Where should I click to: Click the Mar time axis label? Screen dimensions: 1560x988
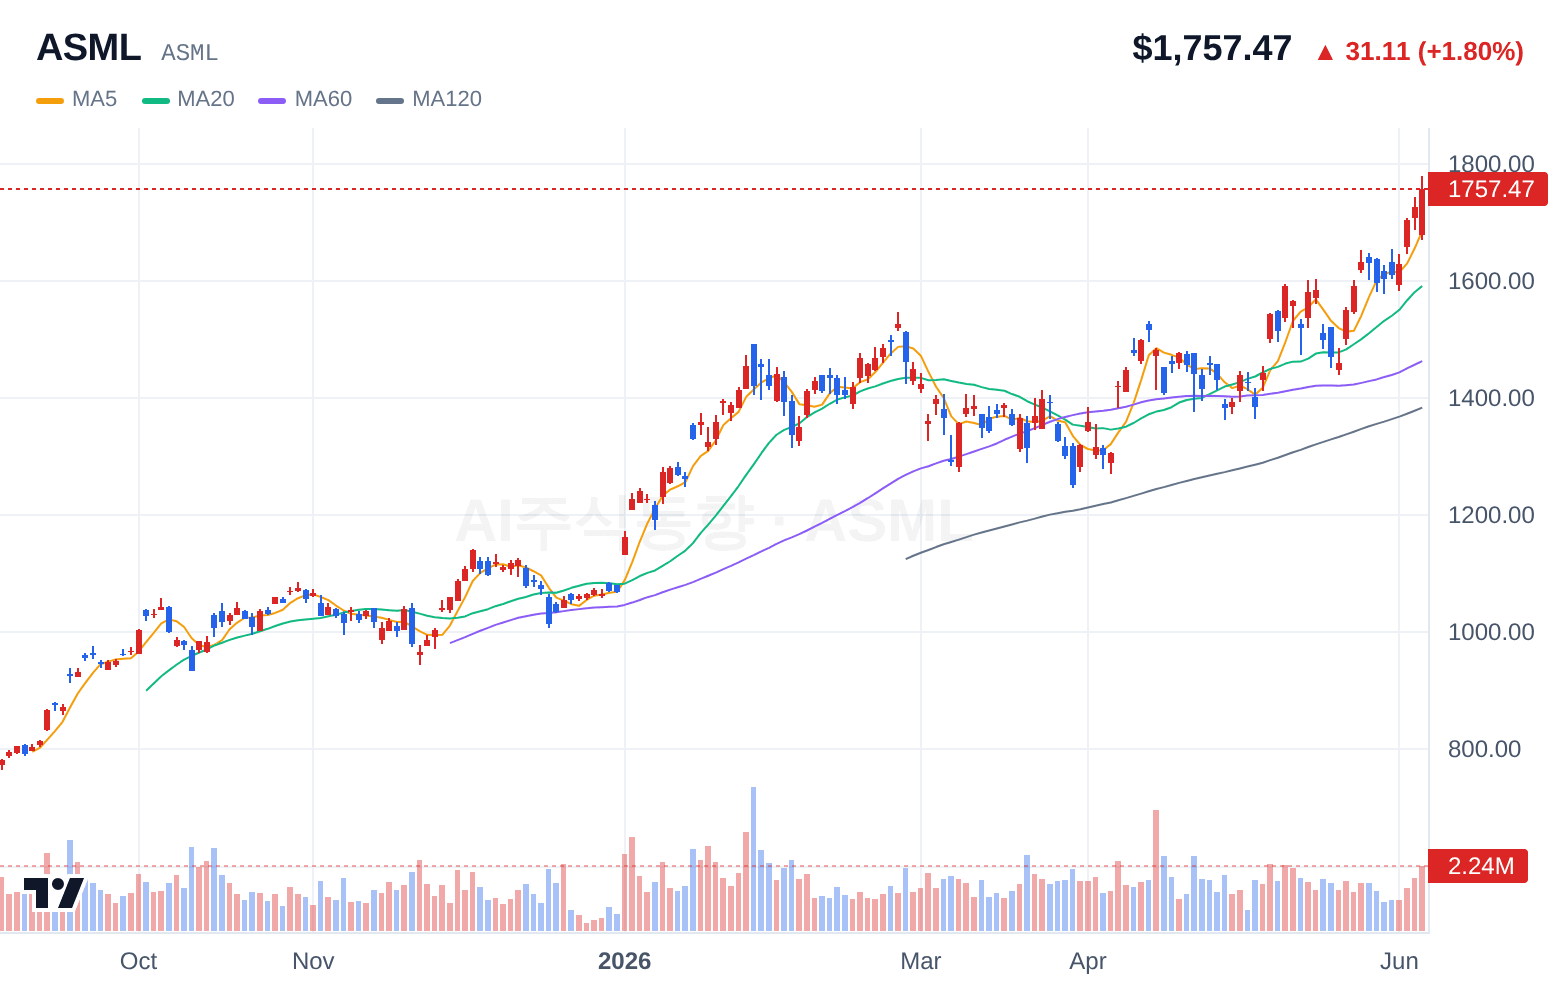click(x=920, y=961)
